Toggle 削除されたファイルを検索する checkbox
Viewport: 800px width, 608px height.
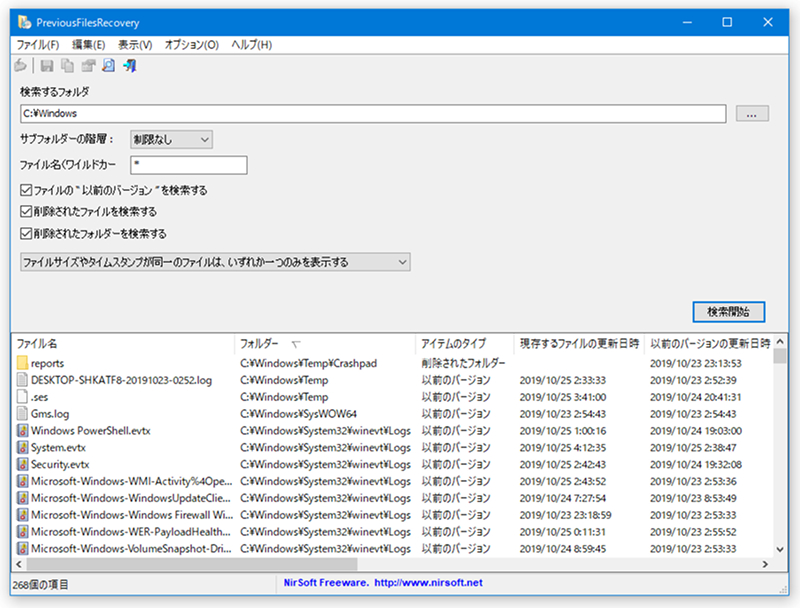tap(26, 211)
